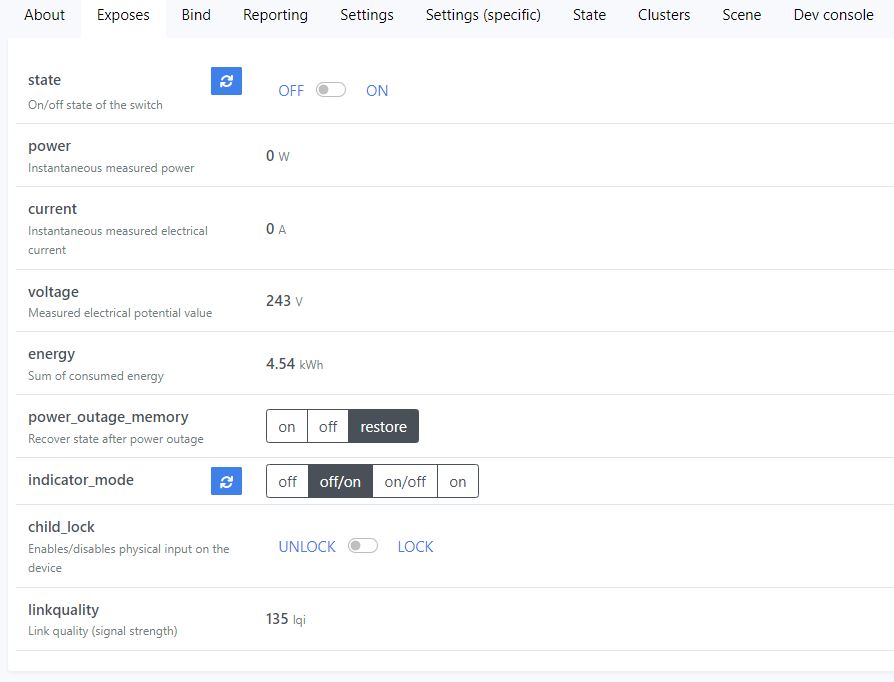Toggle the switch state from OFF to ON
894x682 pixels.
(330, 90)
